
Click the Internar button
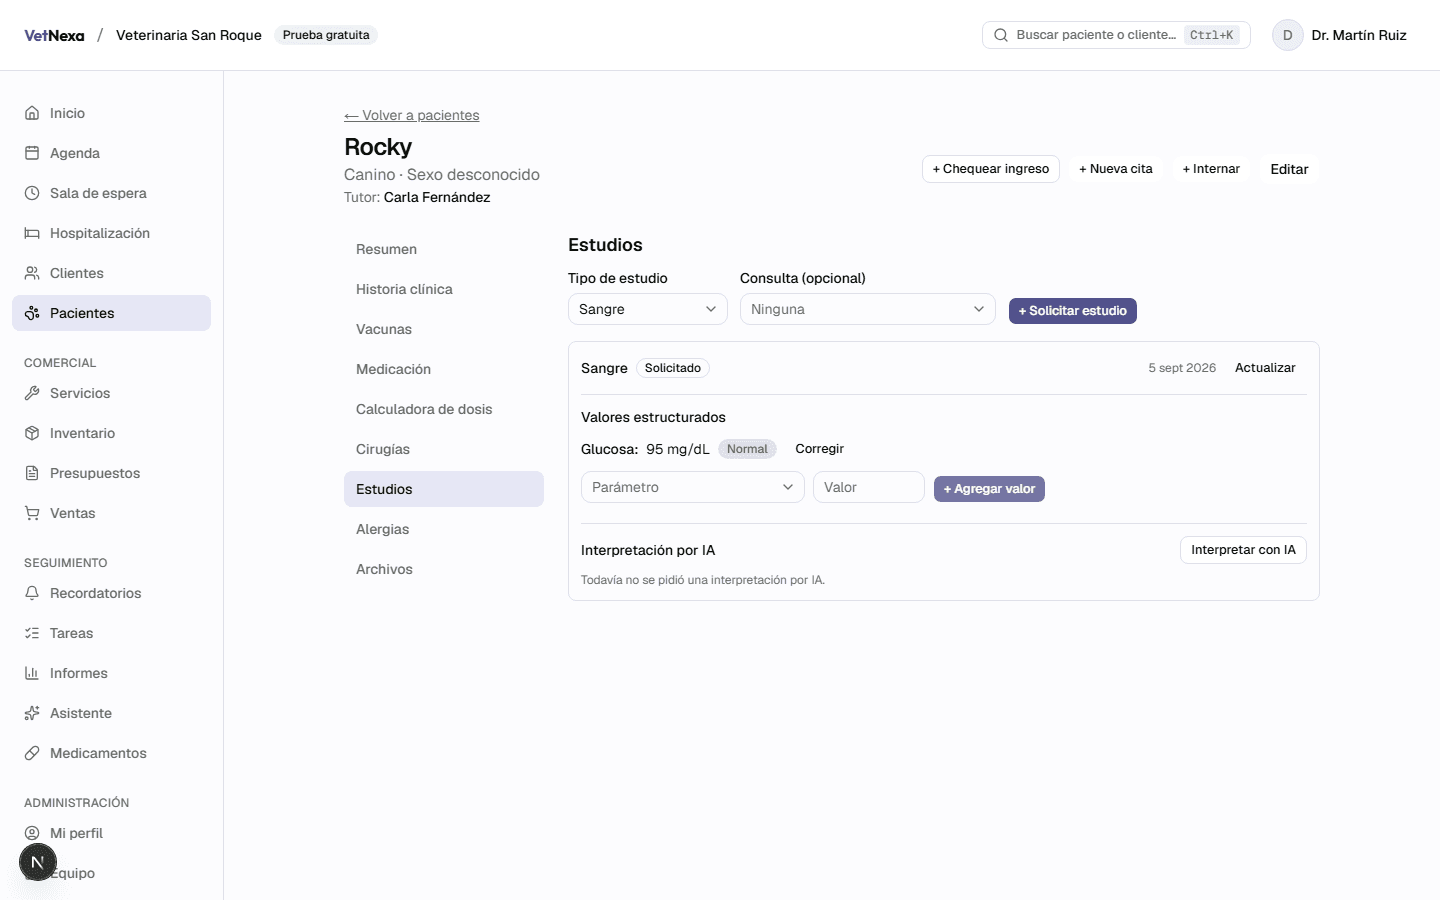1211,169
